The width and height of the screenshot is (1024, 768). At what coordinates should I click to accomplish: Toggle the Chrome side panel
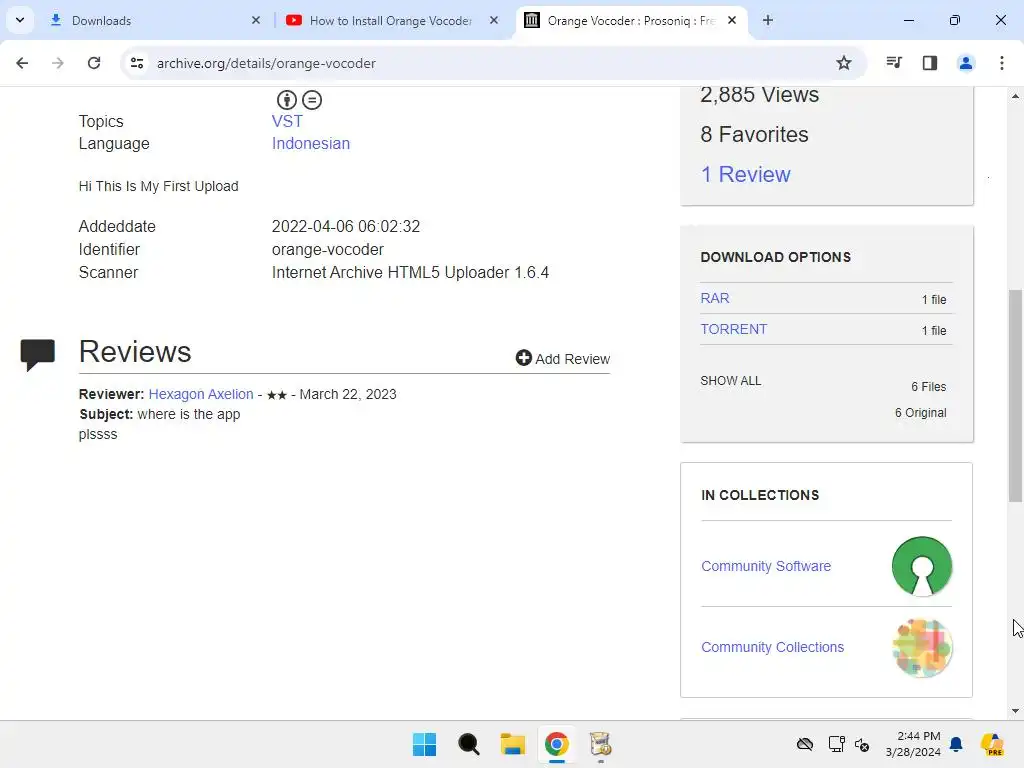(x=930, y=63)
